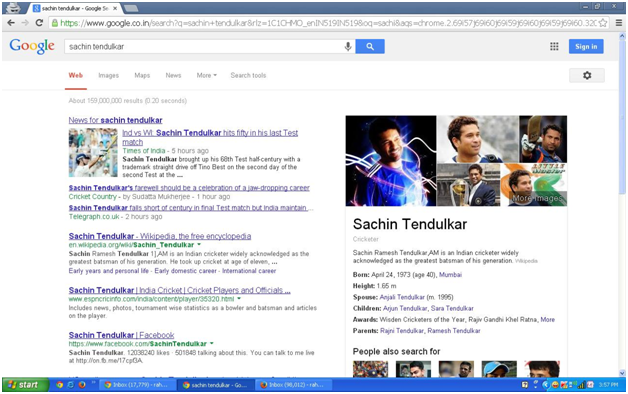The width and height of the screenshot is (628, 394).
Task: Click the blue magnifier search button
Action: [370, 46]
